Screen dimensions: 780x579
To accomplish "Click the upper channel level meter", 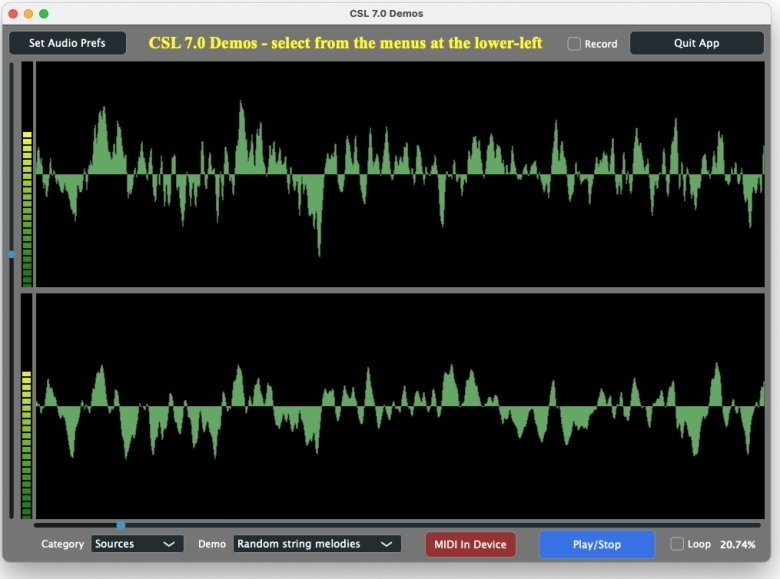I will (x=27, y=175).
